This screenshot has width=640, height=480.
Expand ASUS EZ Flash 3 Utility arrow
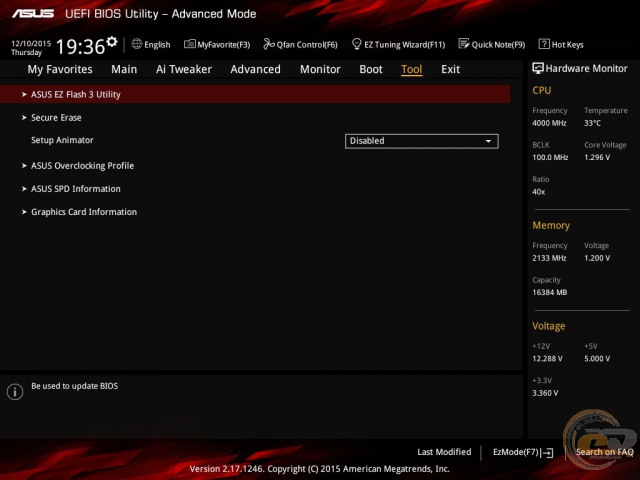point(24,94)
